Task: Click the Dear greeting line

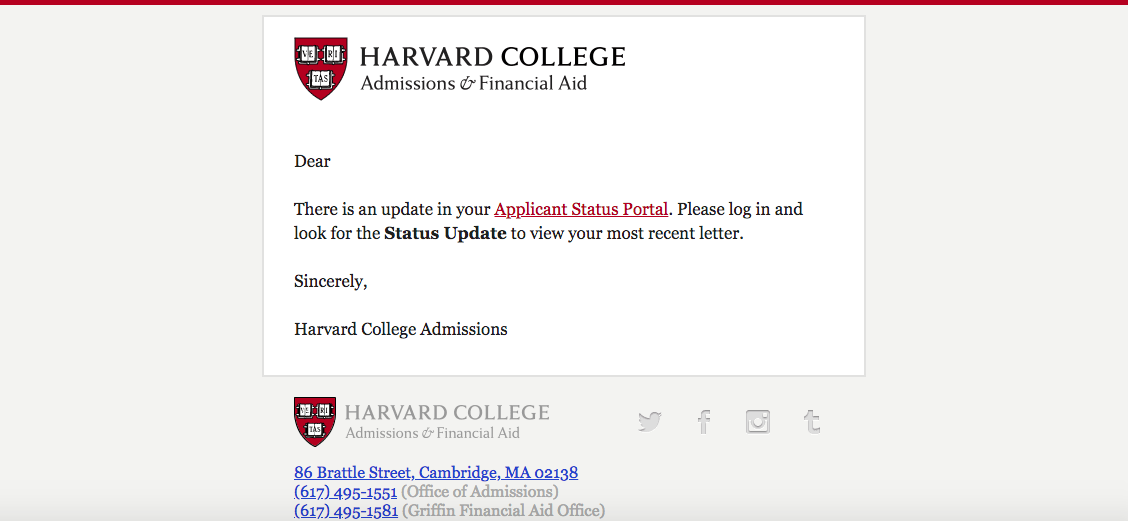Action: click(x=312, y=161)
